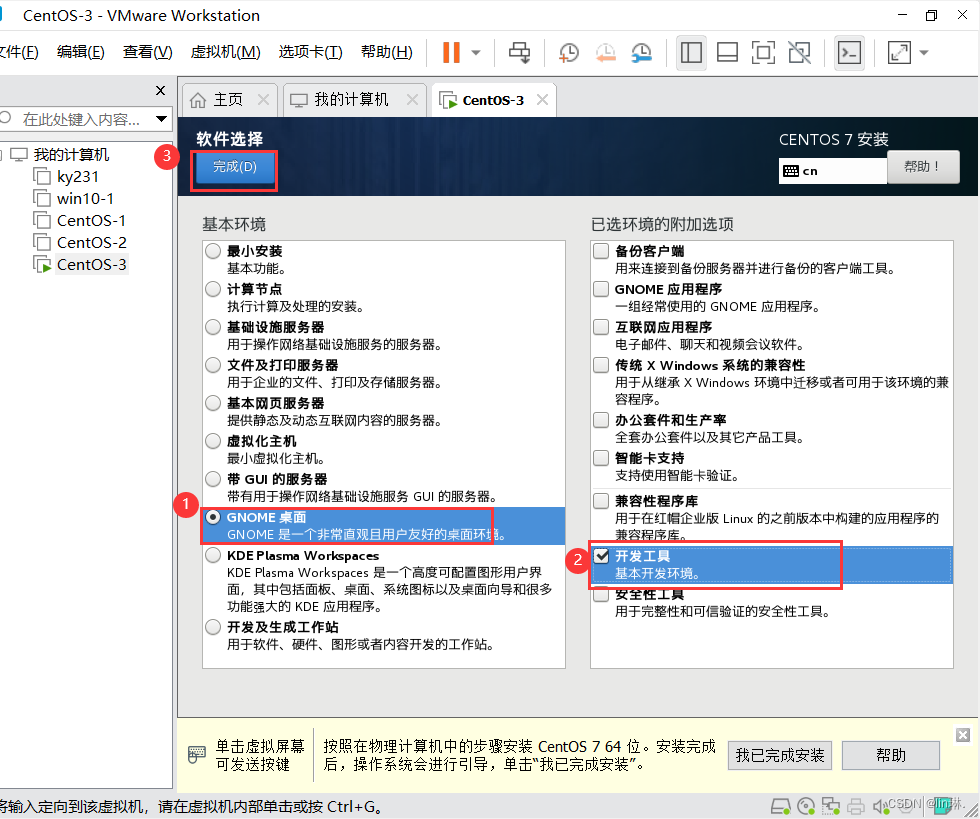Click the hard disk status bar icon
Screen dimensions: 980x819
coord(781,806)
